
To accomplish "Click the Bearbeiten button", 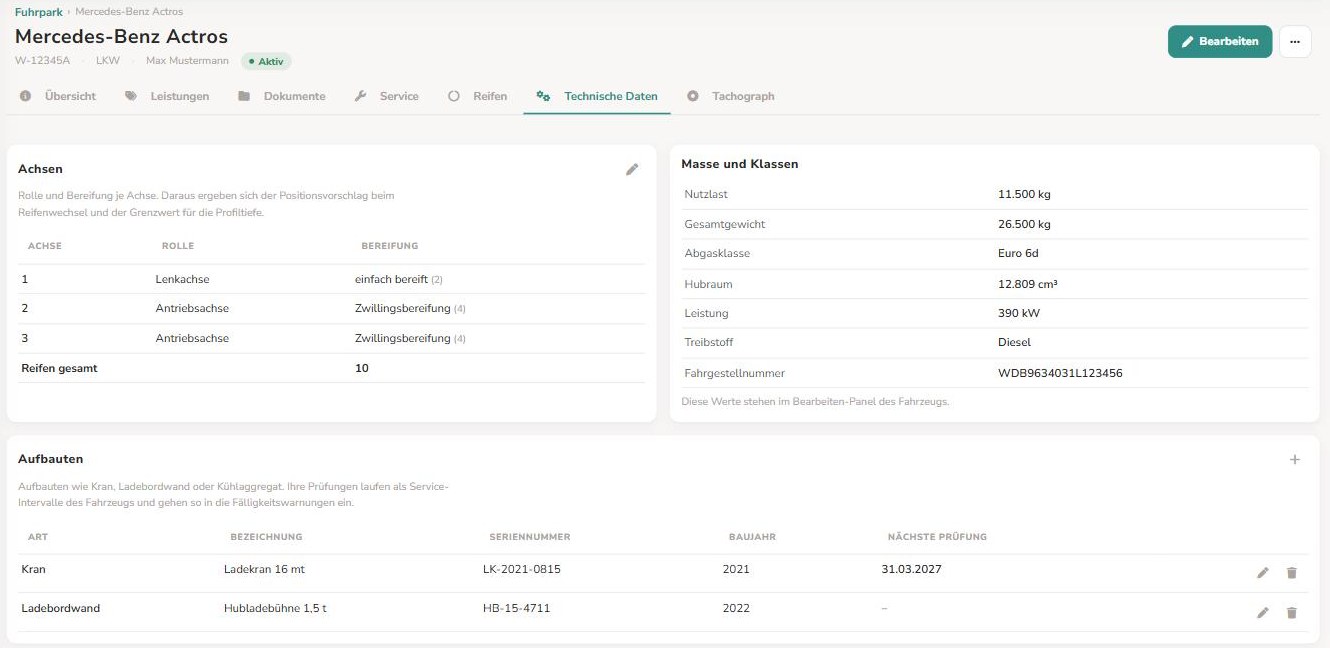I will point(1220,42).
